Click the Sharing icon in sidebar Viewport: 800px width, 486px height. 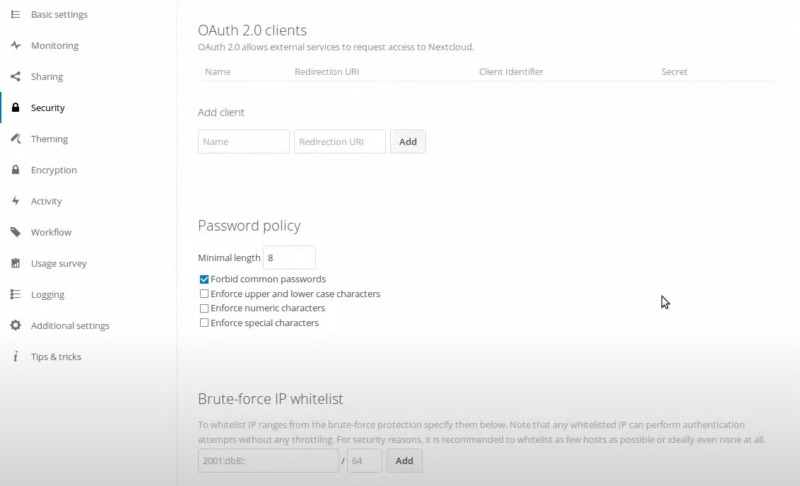click(x=15, y=77)
